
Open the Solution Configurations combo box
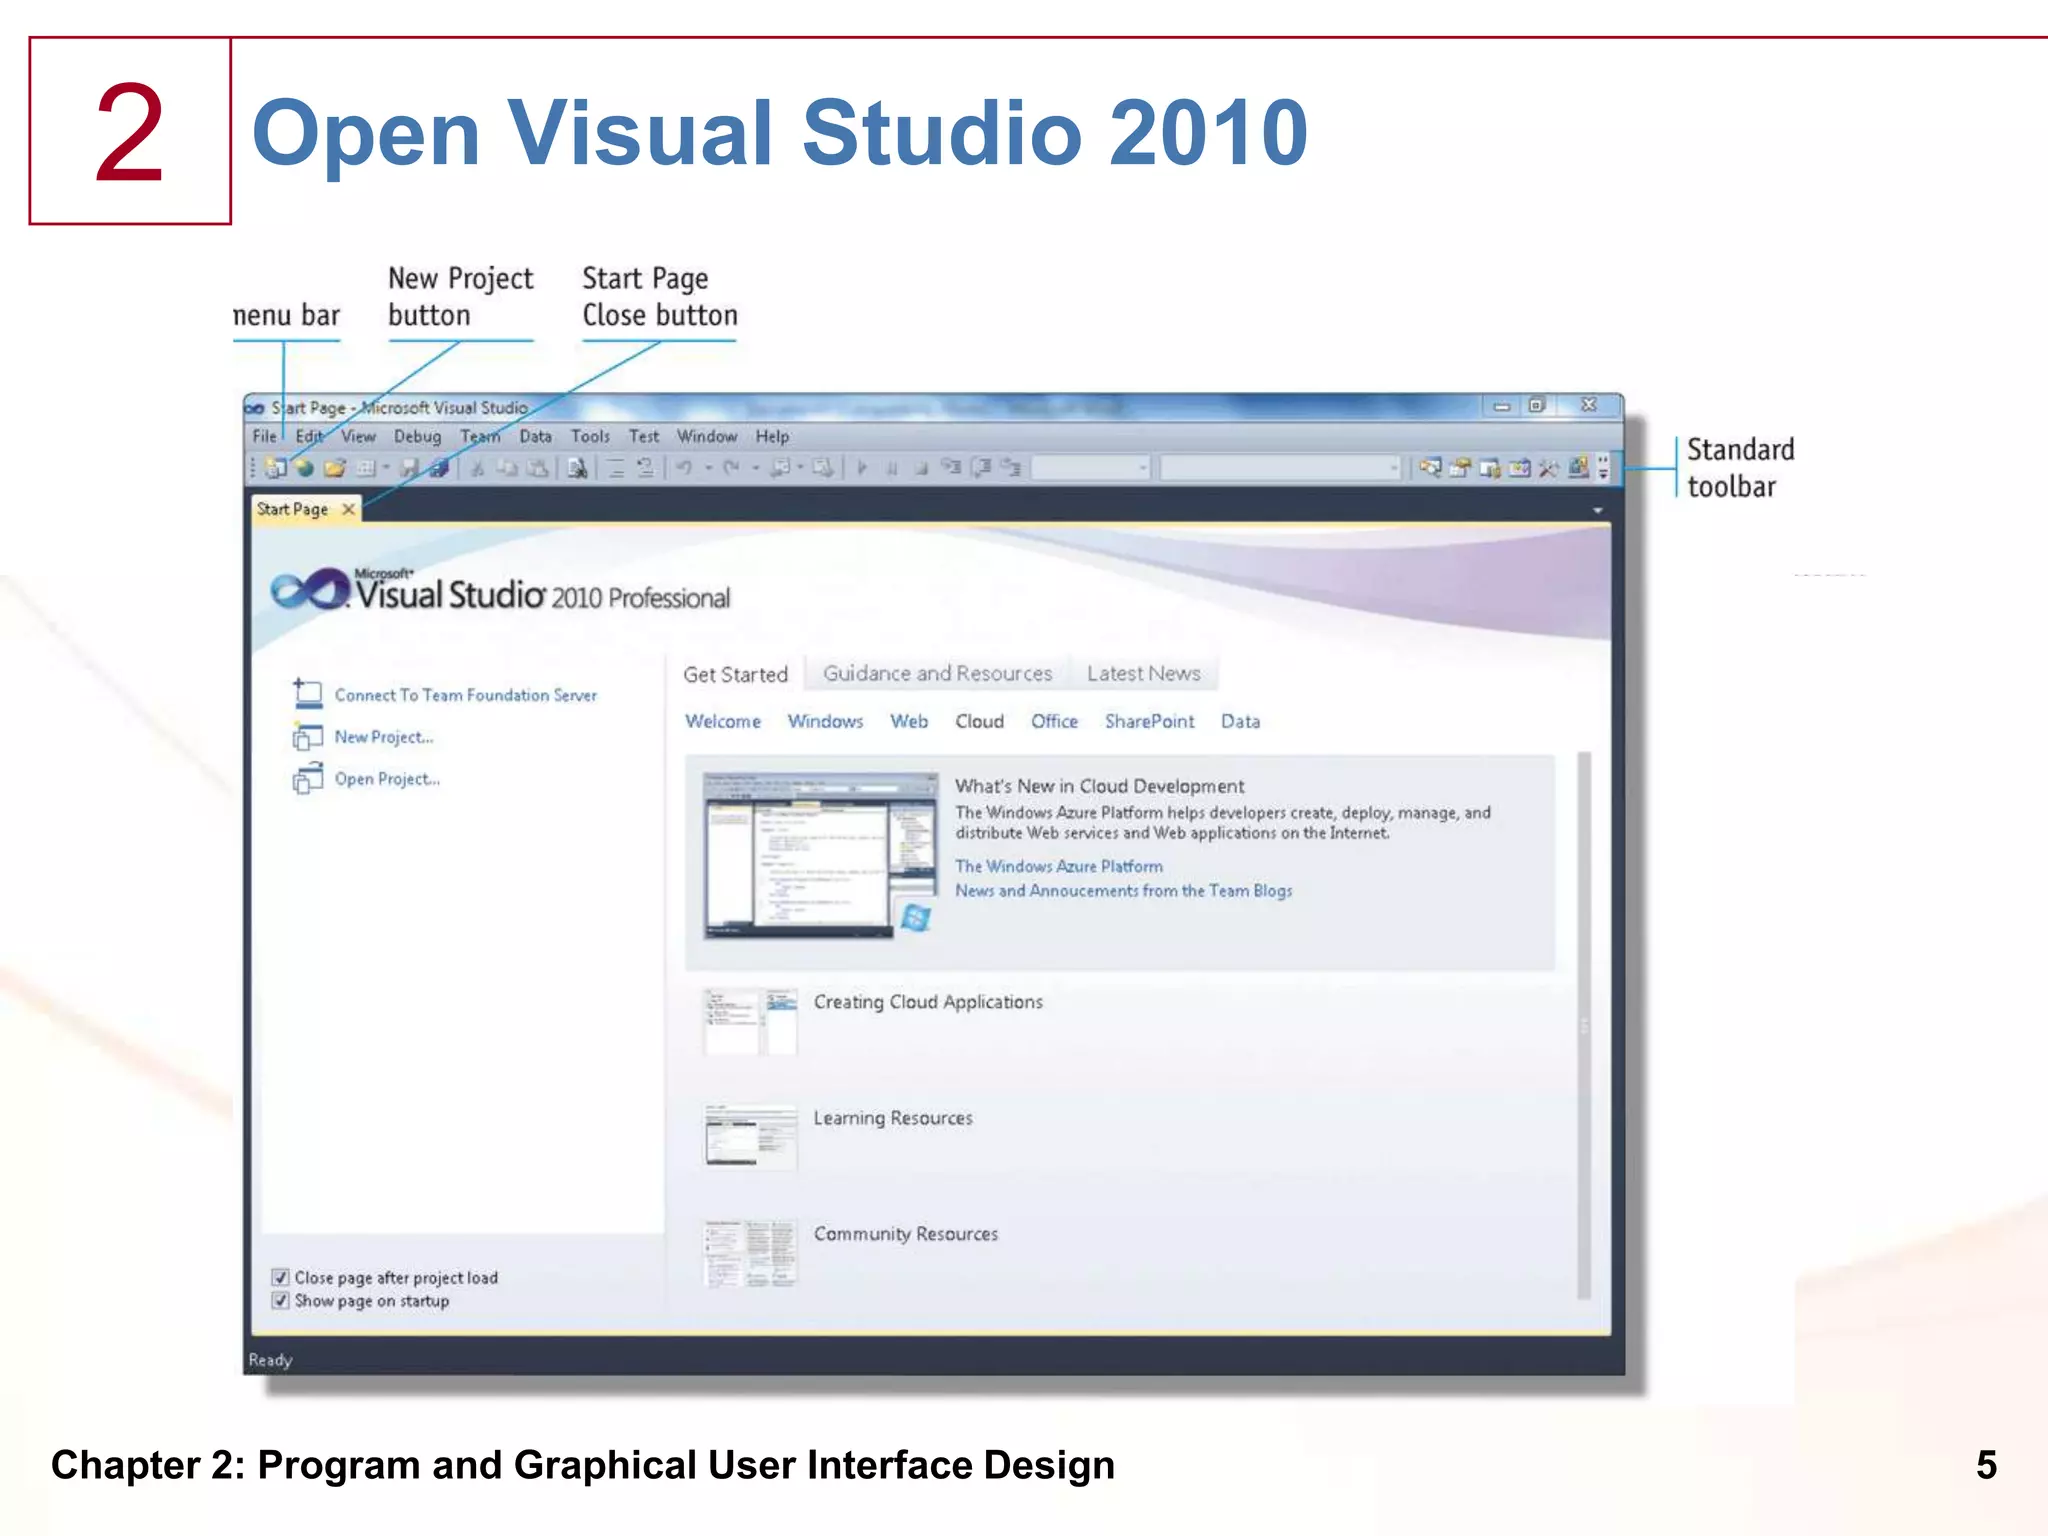click(x=1091, y=467)
